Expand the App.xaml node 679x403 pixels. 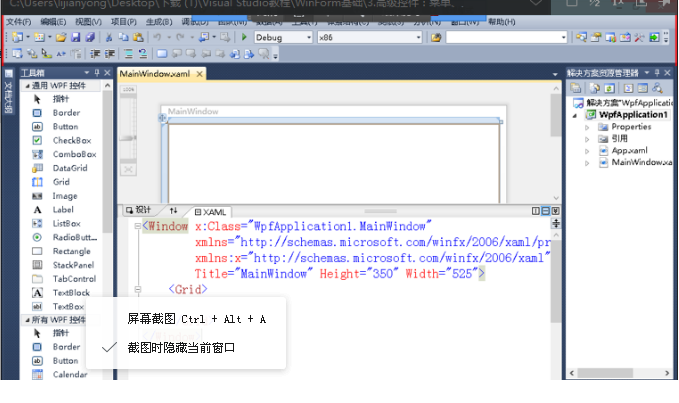(587, 151)
